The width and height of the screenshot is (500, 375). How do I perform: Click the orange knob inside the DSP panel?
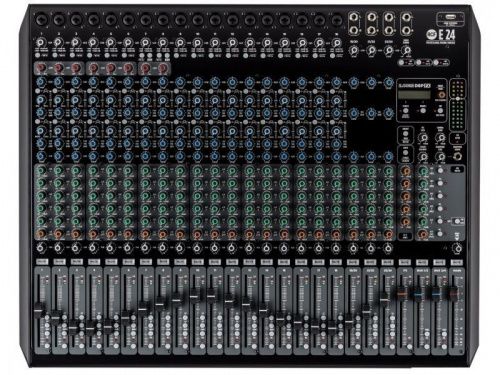point(441,95)
